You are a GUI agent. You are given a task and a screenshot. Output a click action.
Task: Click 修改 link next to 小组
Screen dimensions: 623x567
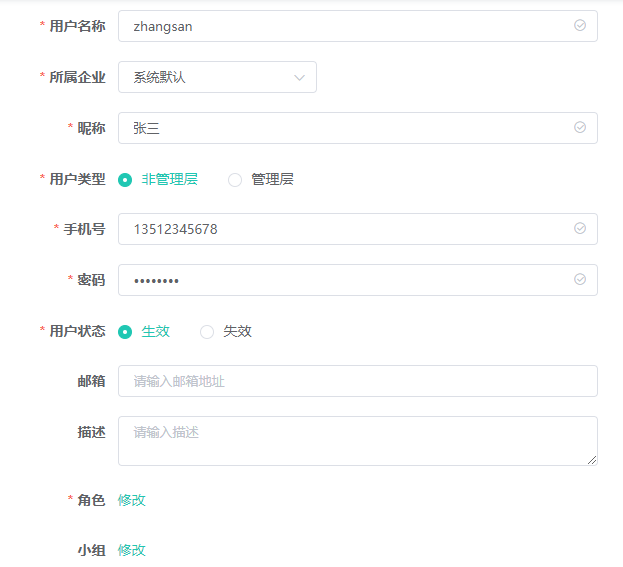132,550
